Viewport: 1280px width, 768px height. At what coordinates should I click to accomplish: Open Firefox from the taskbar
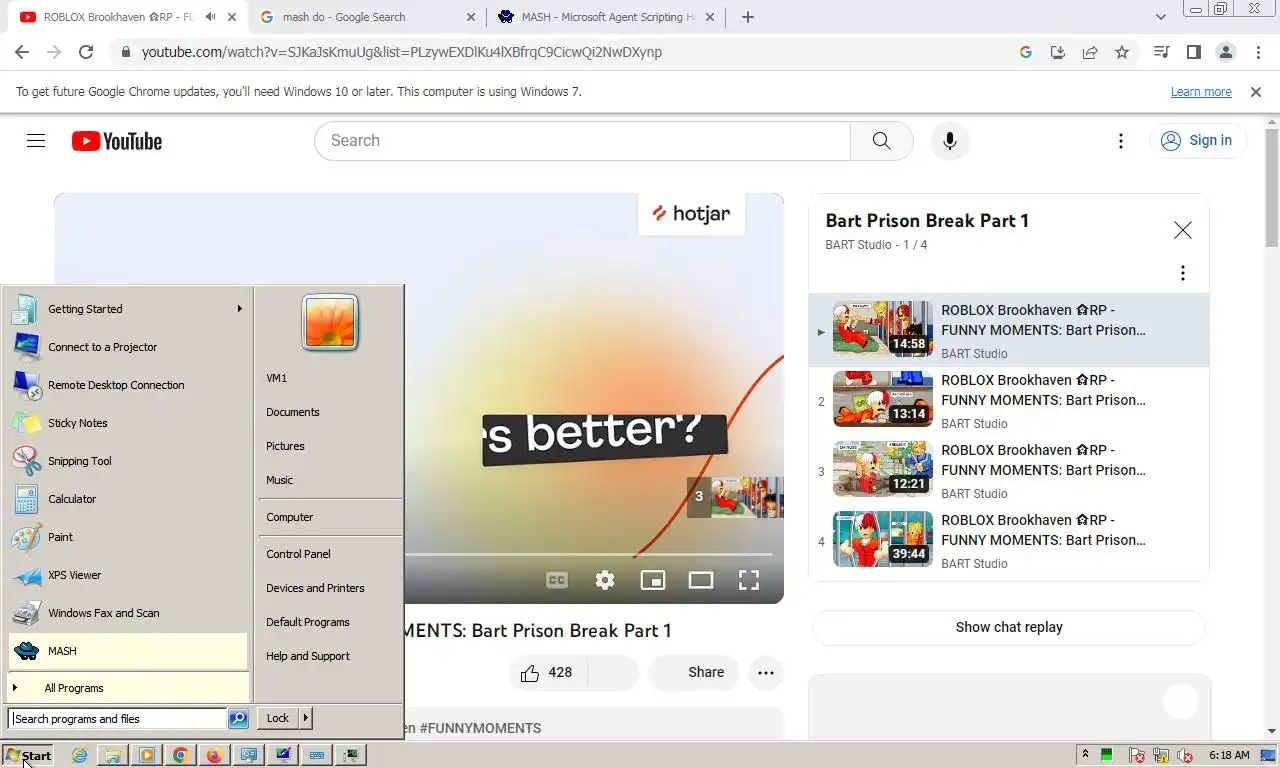[x=214, y=755]
